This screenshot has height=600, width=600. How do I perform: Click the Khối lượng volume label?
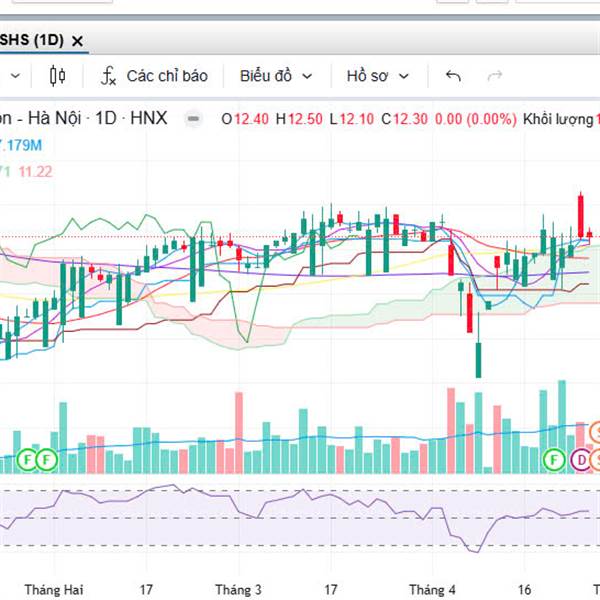tap(558, 119)
